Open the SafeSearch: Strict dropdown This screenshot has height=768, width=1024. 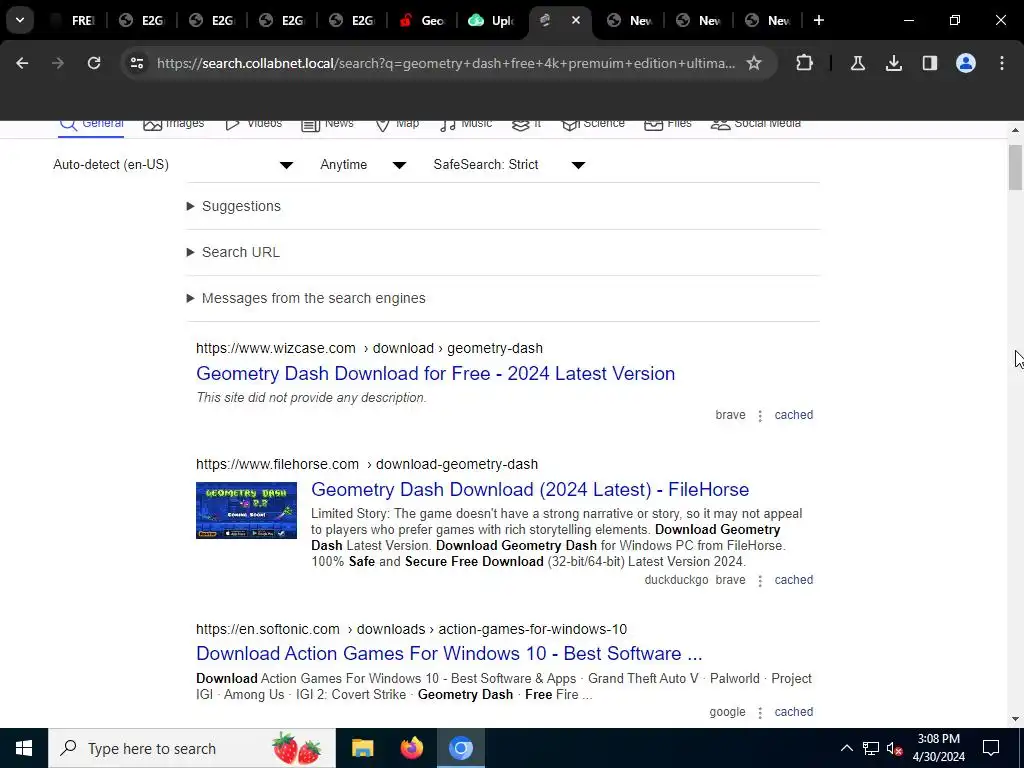509,165
